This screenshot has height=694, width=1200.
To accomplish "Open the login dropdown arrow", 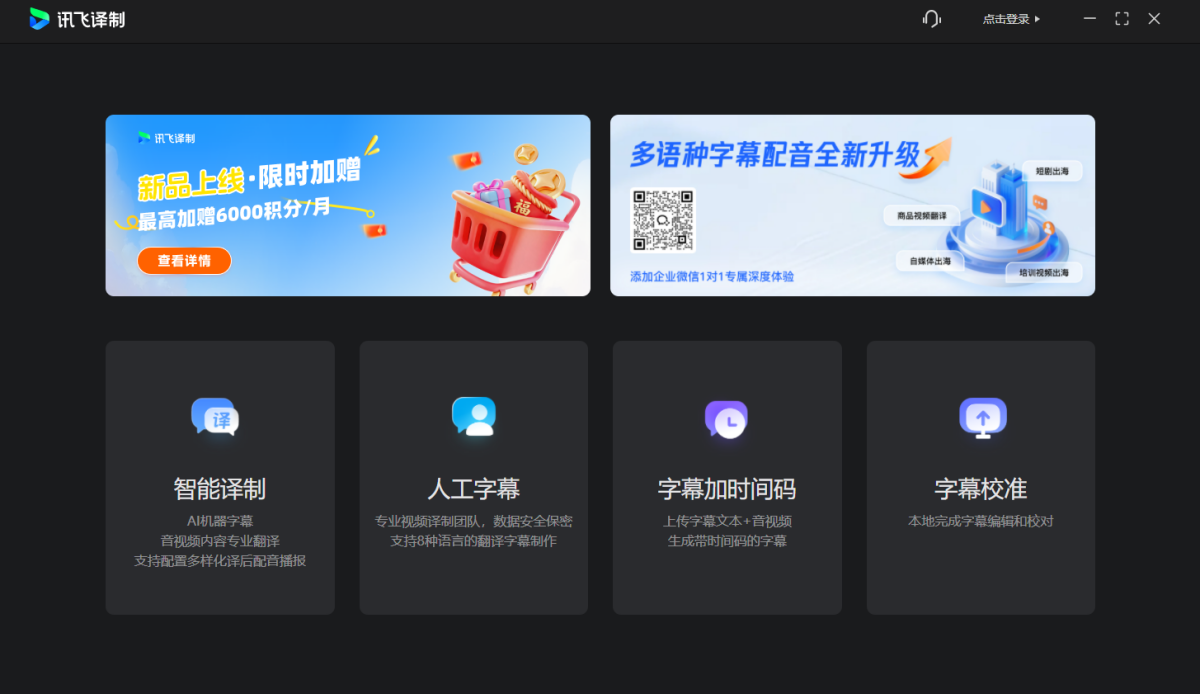I will (x=1037, y=19).
